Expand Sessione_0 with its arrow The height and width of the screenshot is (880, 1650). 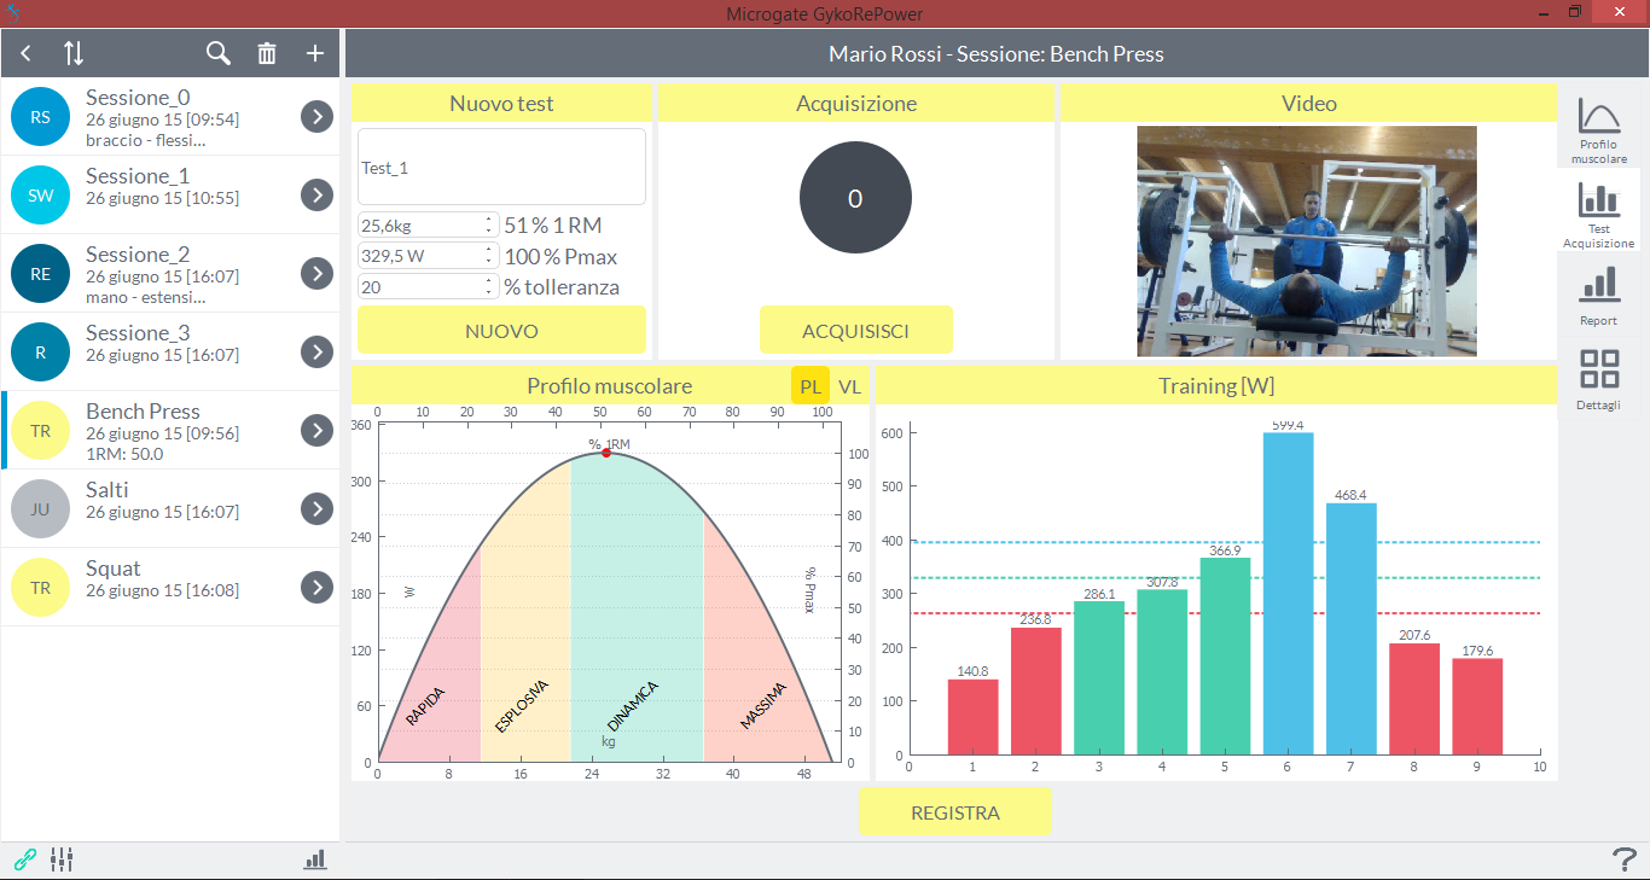[317, 117]
